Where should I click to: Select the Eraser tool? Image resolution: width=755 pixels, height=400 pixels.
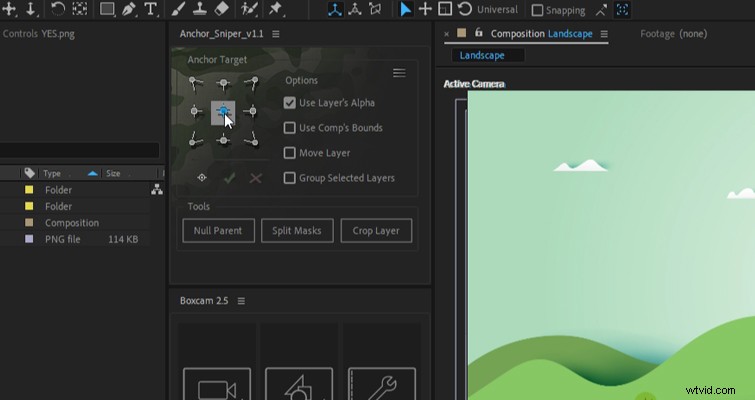pos(221,9)
